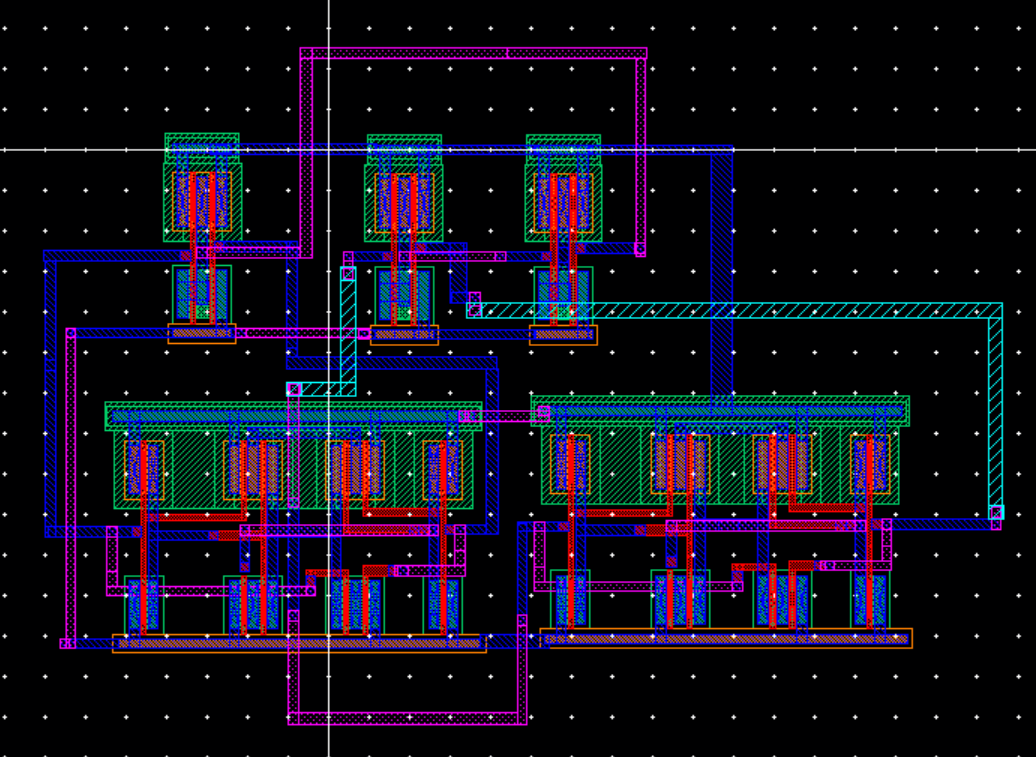
Task: Select the tall magenta vertical wire on the left
Action: click(71, 487)
